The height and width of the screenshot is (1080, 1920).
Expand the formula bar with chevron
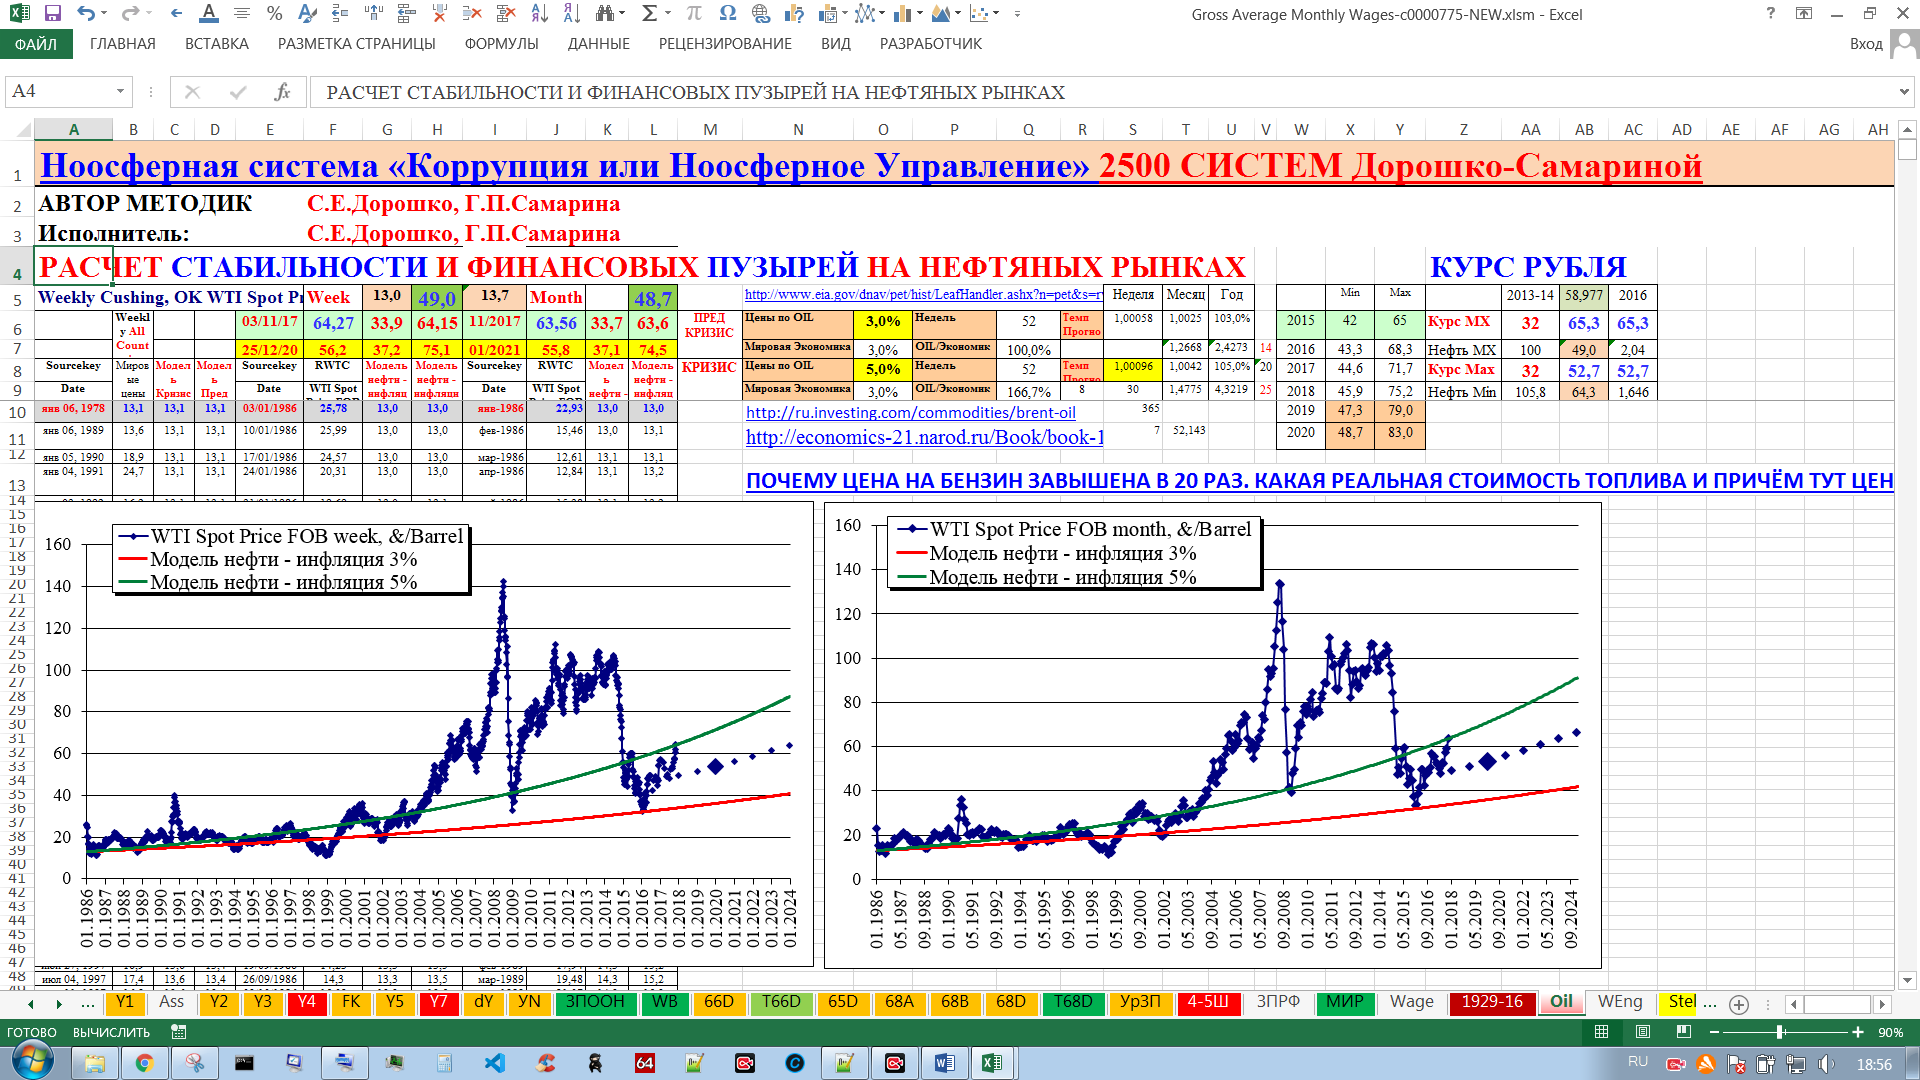(x=1903, y=92)
